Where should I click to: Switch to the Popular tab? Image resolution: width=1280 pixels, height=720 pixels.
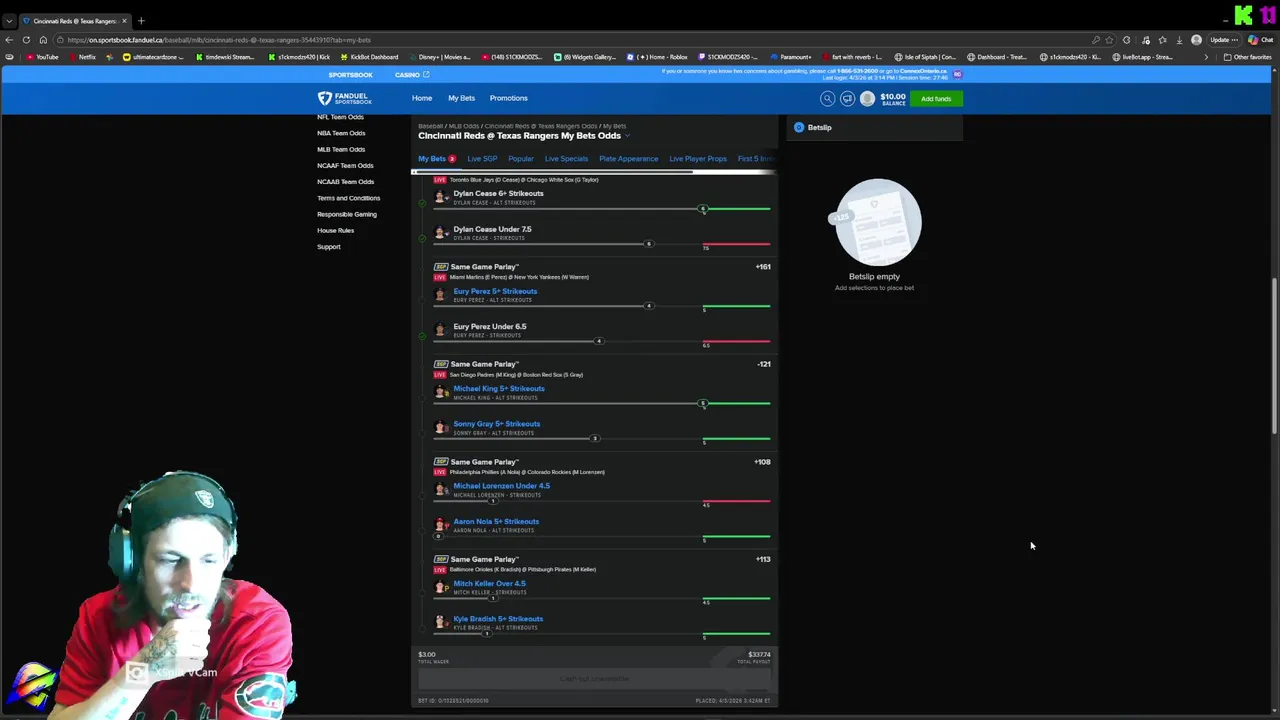[521, 159]
